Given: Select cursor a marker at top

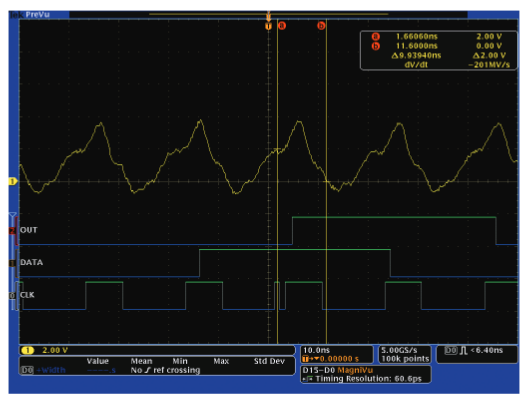Looking at the screenshot, I should (282, 26).
